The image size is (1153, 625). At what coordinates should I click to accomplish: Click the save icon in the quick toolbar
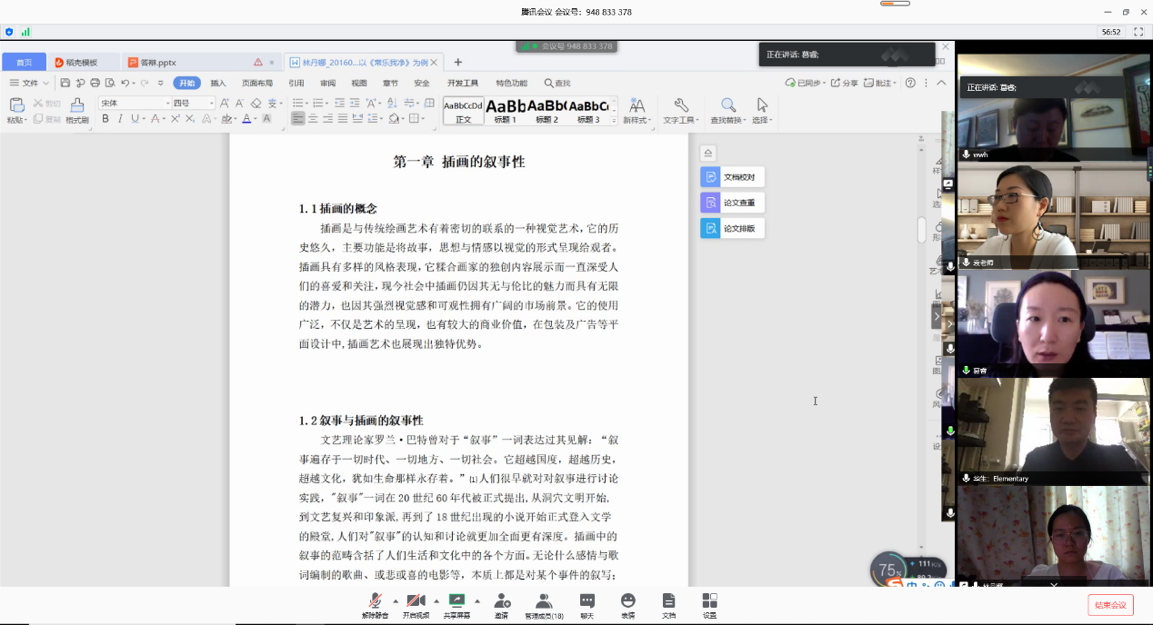(x=65, y=83)
